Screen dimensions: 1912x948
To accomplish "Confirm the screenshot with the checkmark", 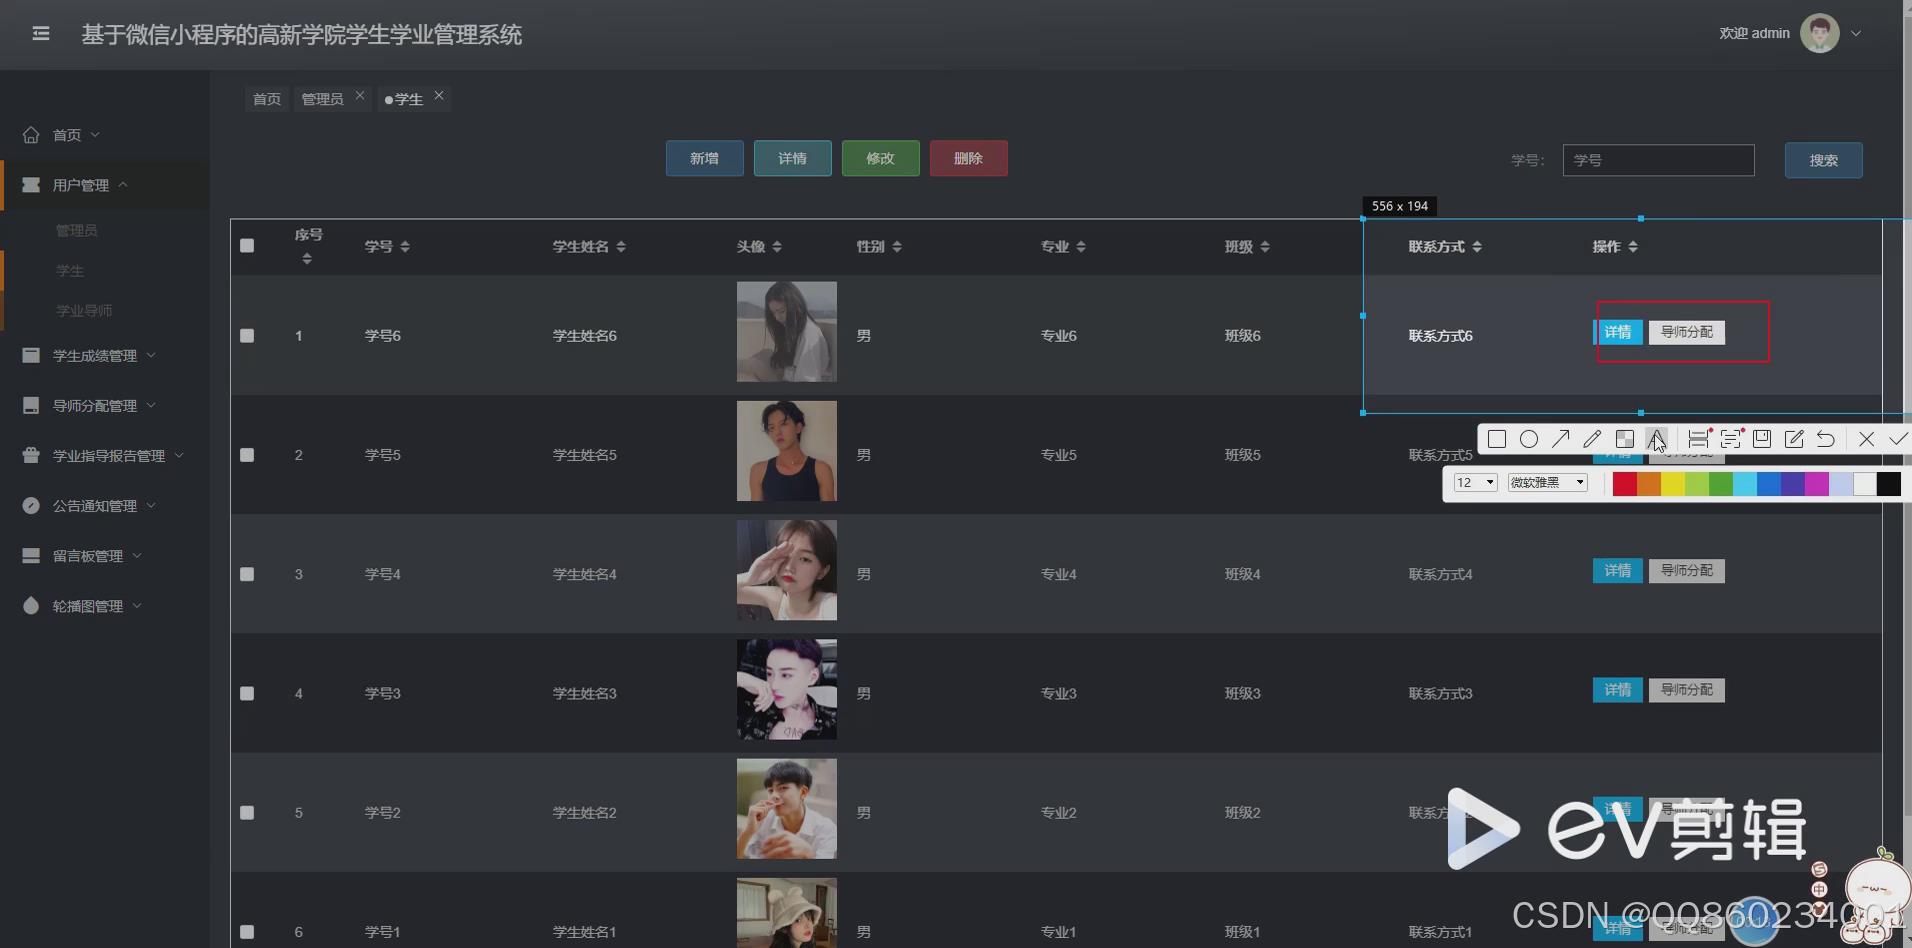I will (1898, 439).
